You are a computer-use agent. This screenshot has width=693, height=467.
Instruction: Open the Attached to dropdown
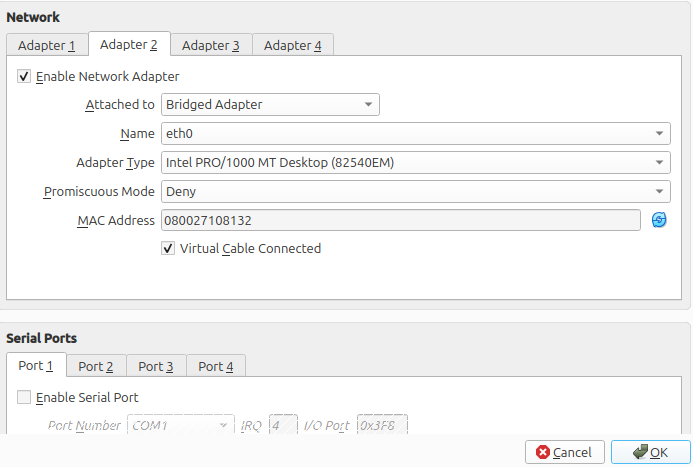pos(269,104)
